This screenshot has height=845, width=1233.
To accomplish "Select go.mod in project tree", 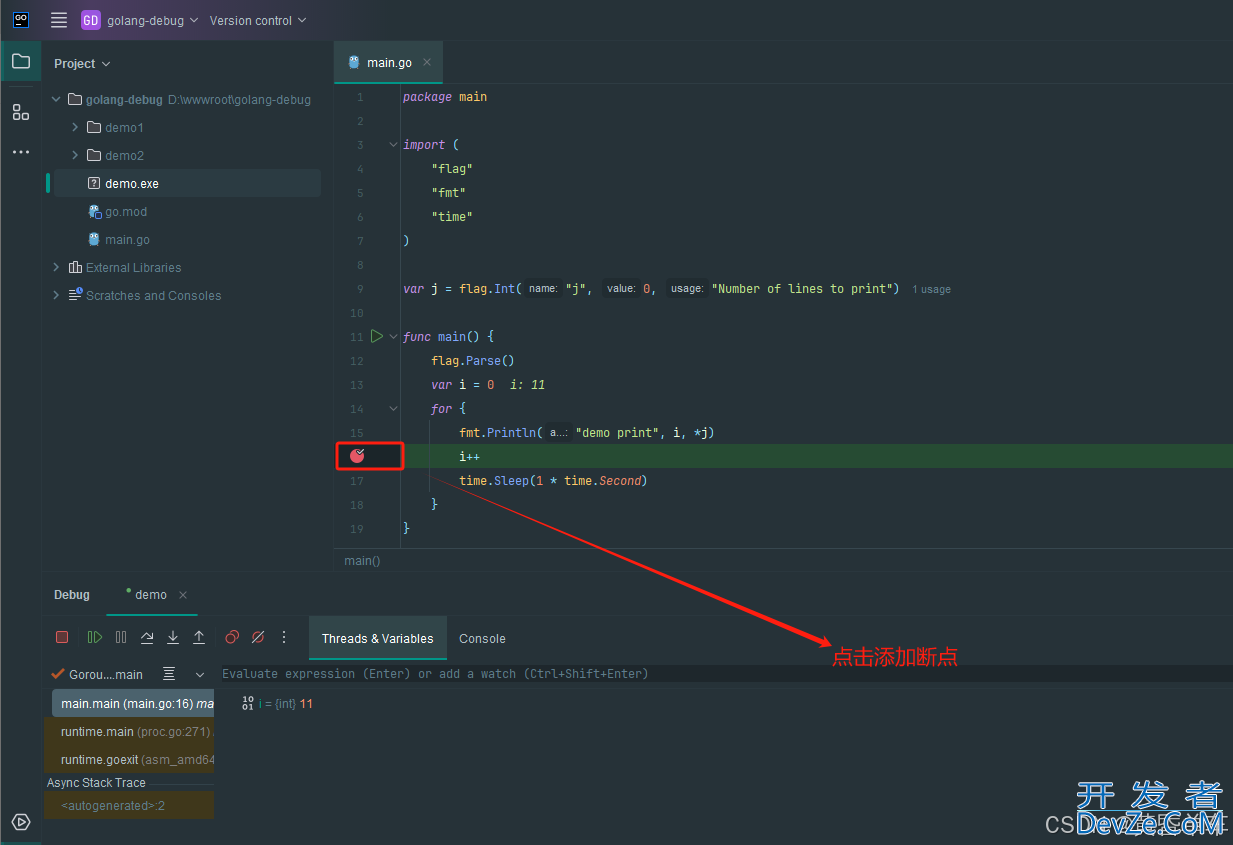I will [126, 212].
